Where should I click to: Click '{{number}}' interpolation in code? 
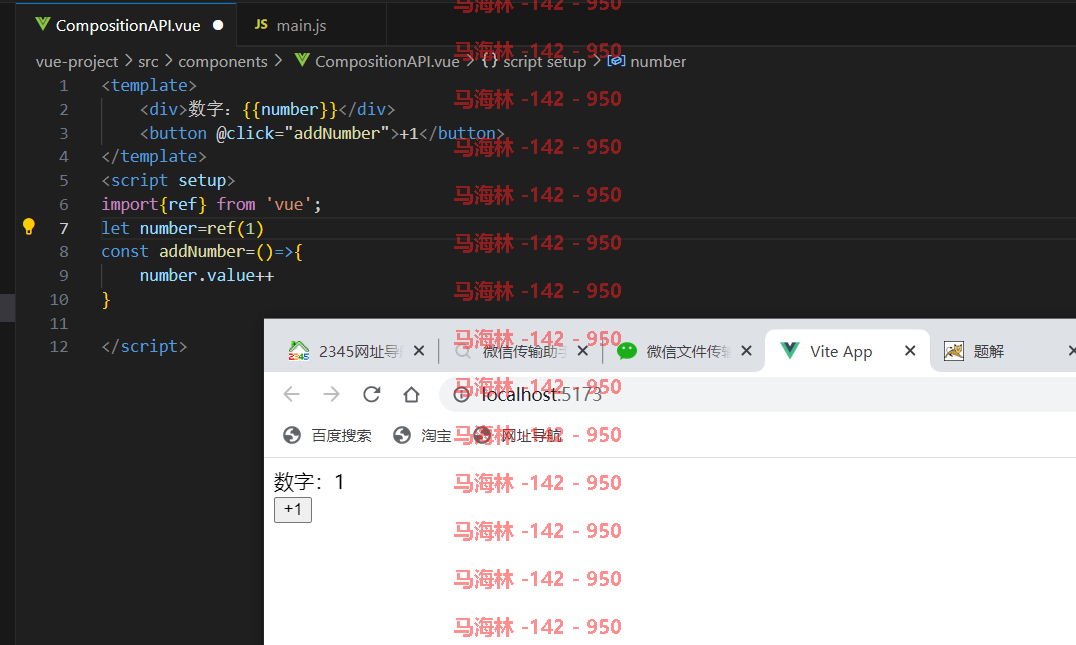pos(290,110)
